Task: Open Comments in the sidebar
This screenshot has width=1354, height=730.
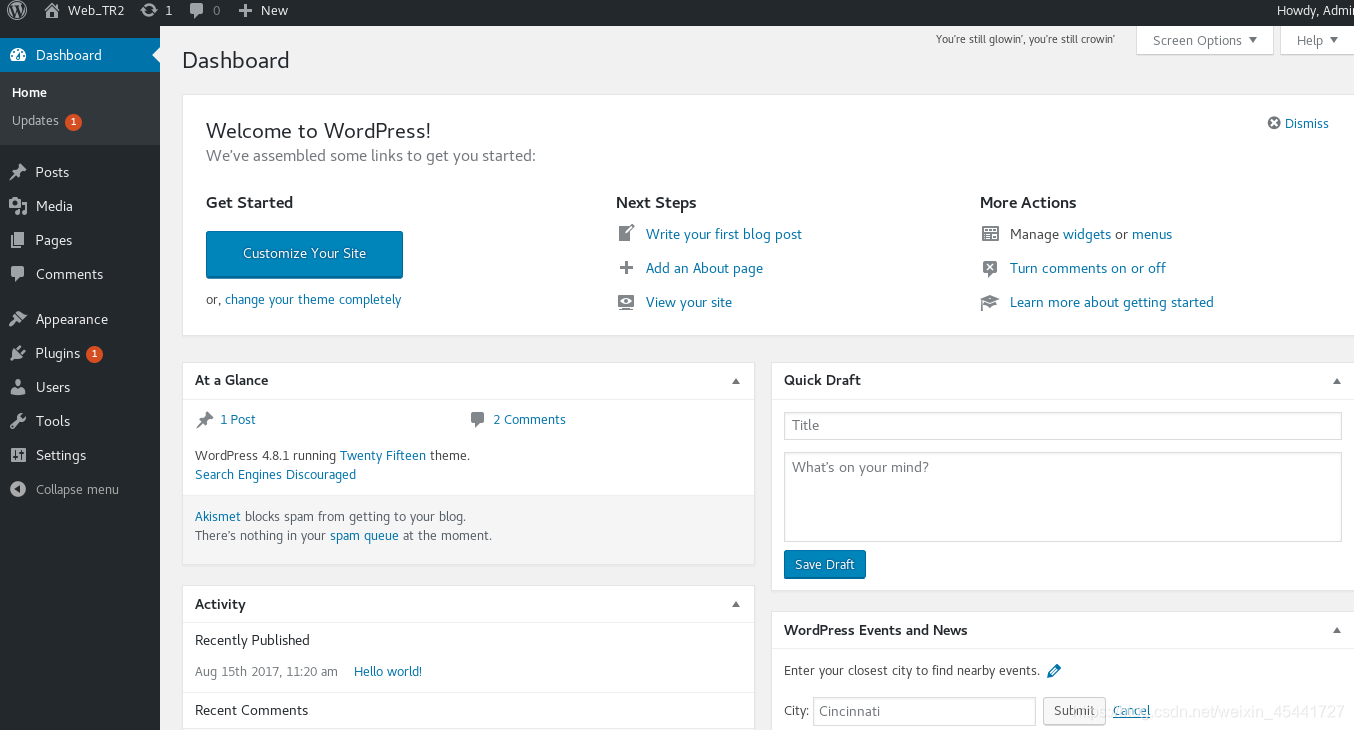Action: pos(69,274)
